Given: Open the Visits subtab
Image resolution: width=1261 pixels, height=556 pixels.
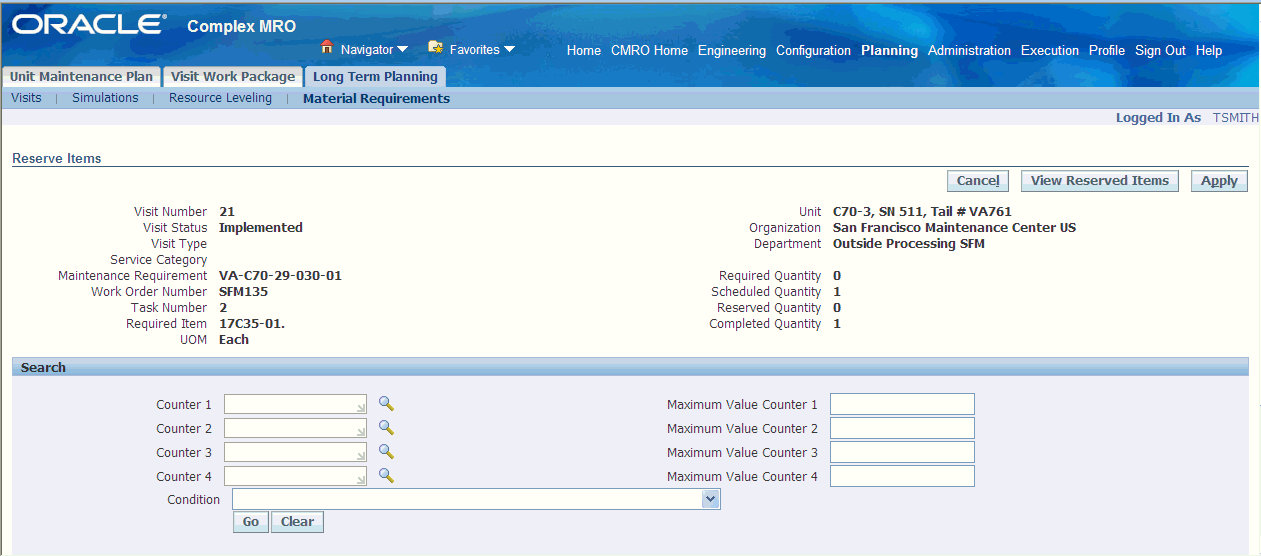Looking at the screenshot, I should (26, 98).
